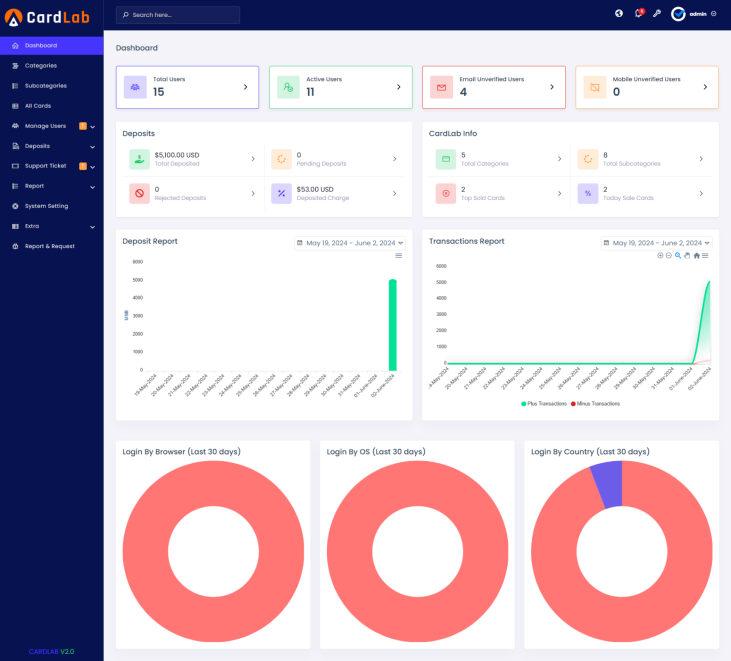Click the Today Sale Cards percent icon
The width and height of the screenshot is (731, 661).
point(588,193)
